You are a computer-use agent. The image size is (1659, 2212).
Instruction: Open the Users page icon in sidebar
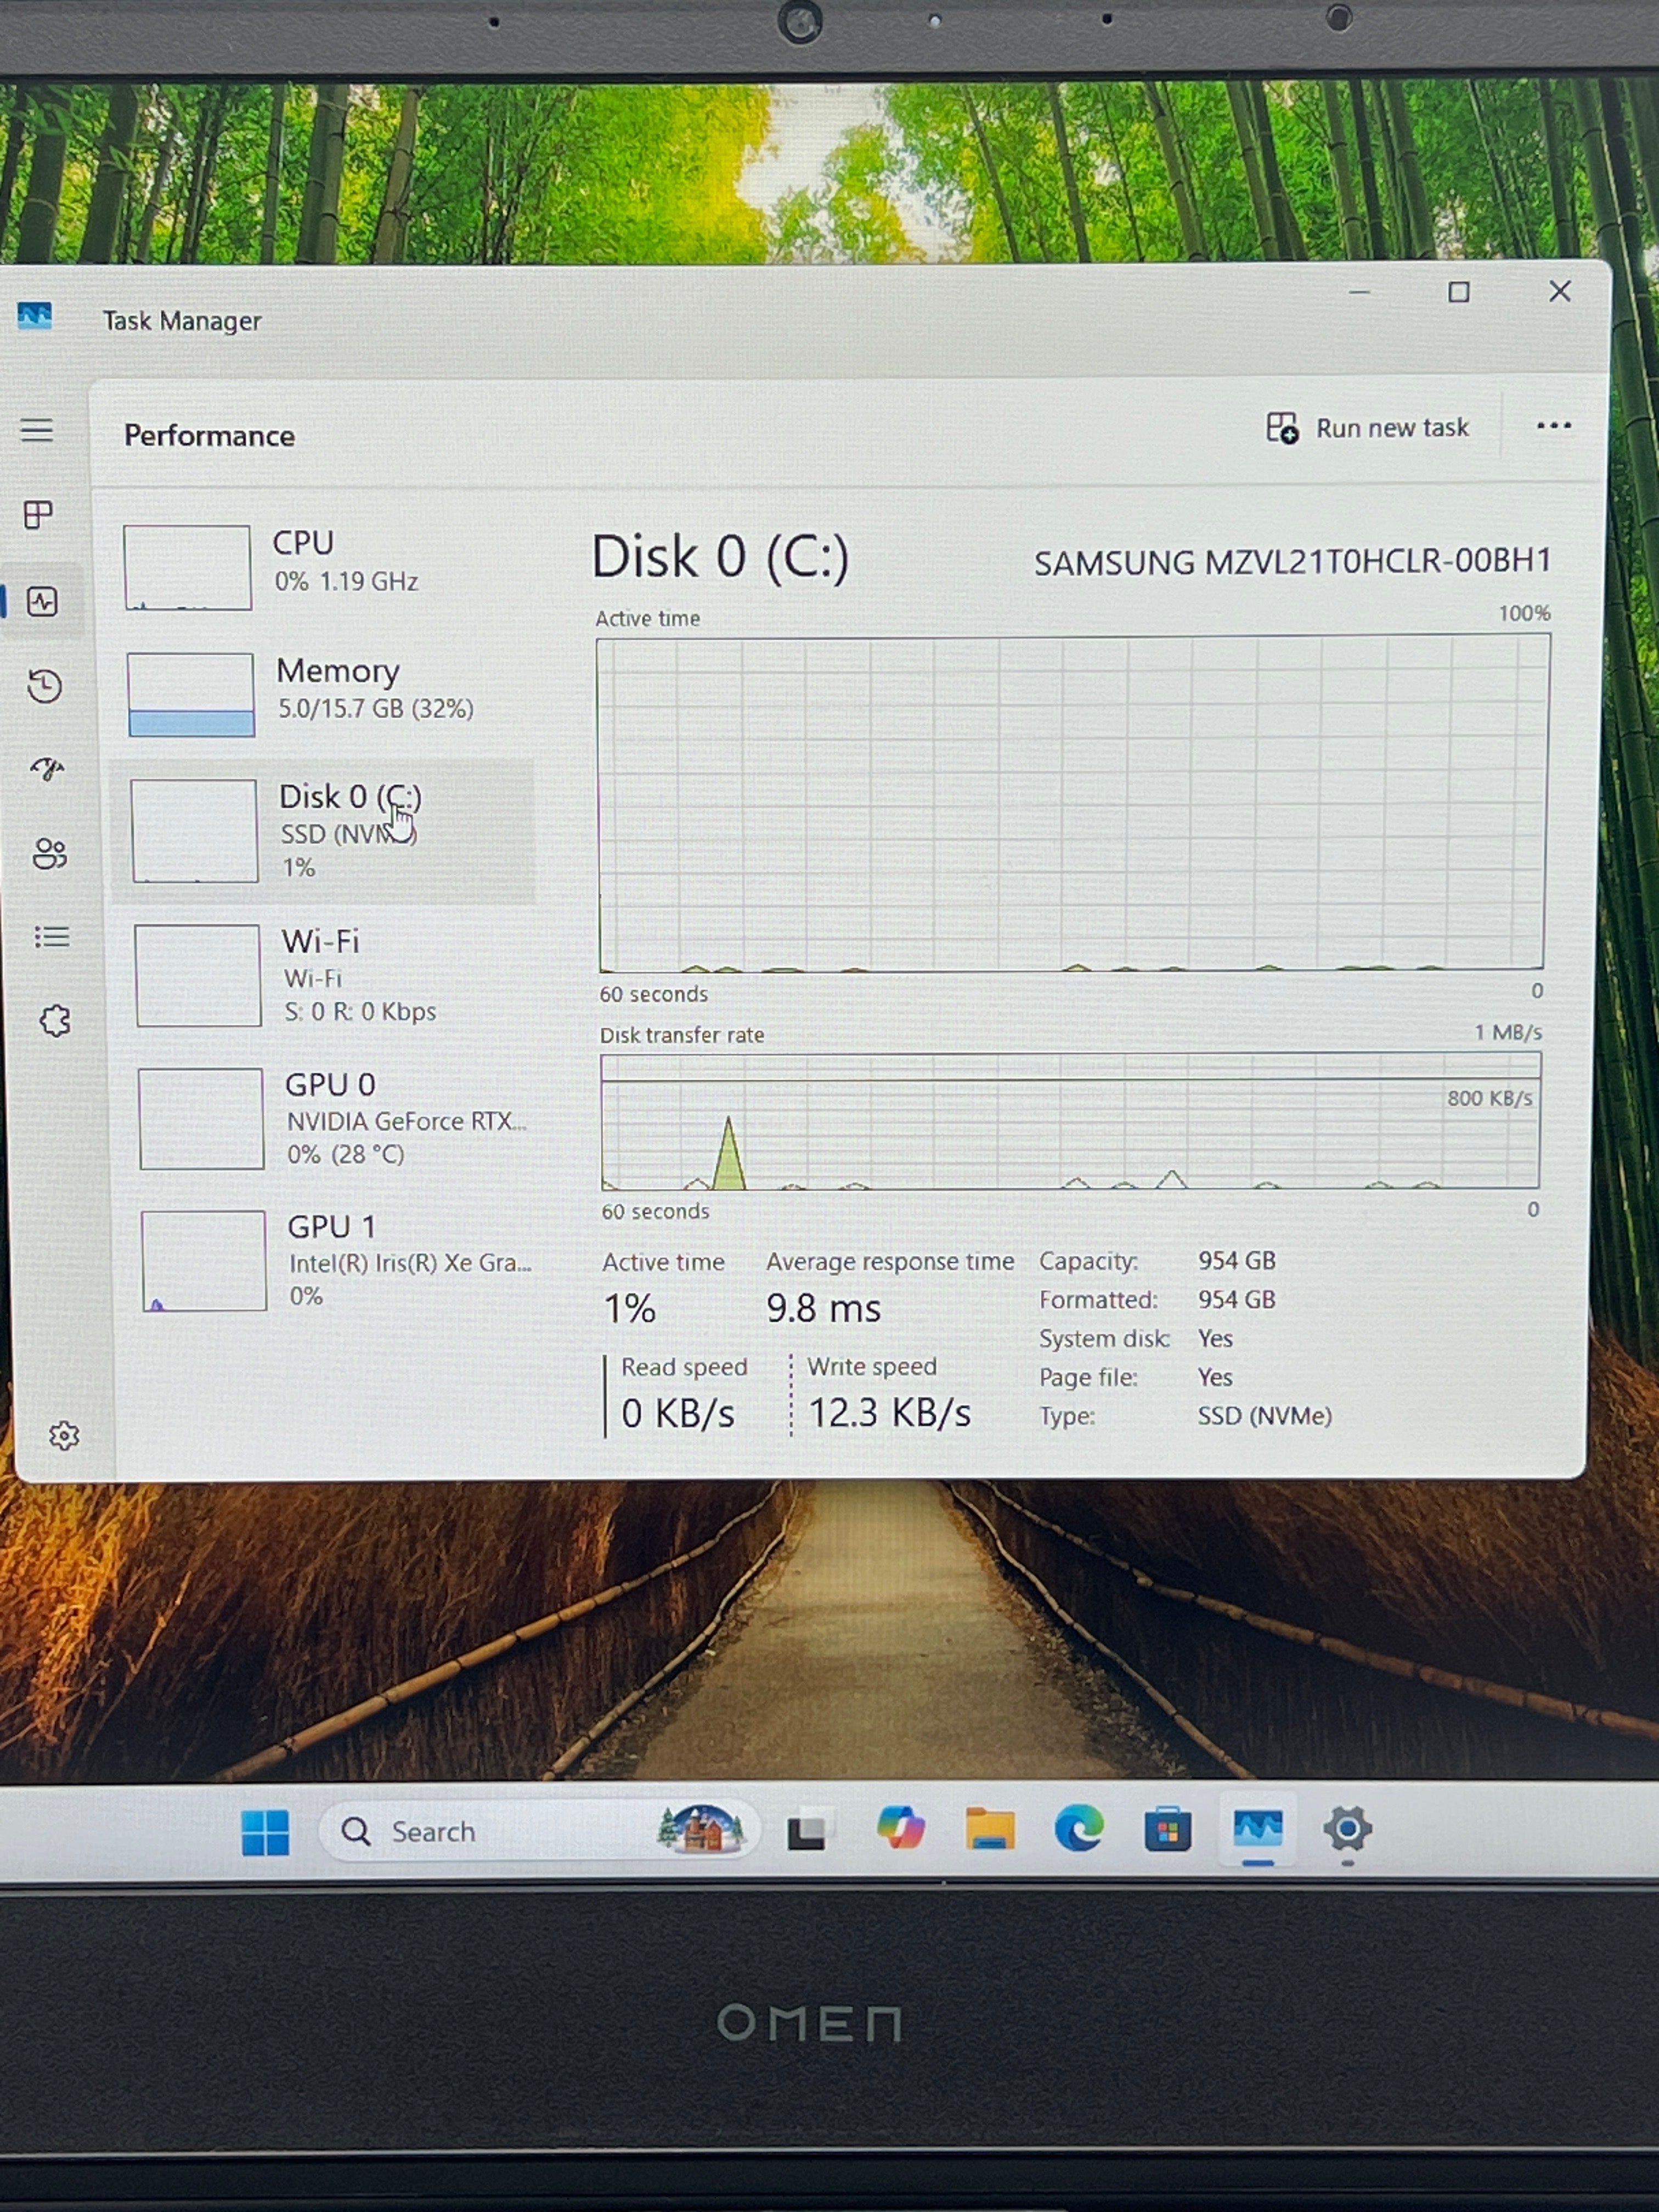tap(49, 853)
